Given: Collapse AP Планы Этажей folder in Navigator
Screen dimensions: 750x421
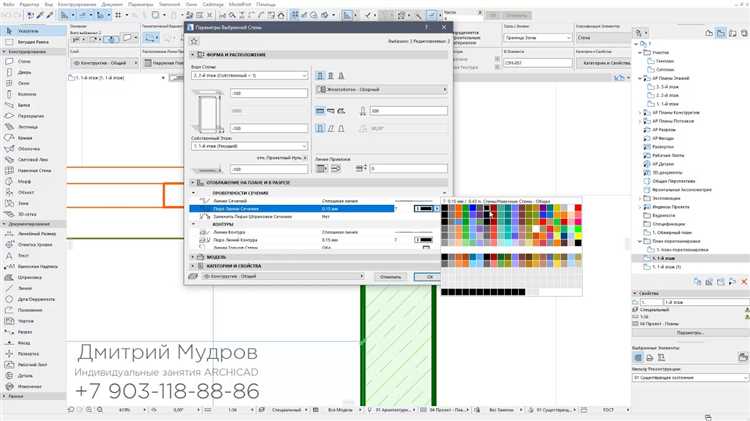Looking at the screenshot, I should [x=640, y=78].
